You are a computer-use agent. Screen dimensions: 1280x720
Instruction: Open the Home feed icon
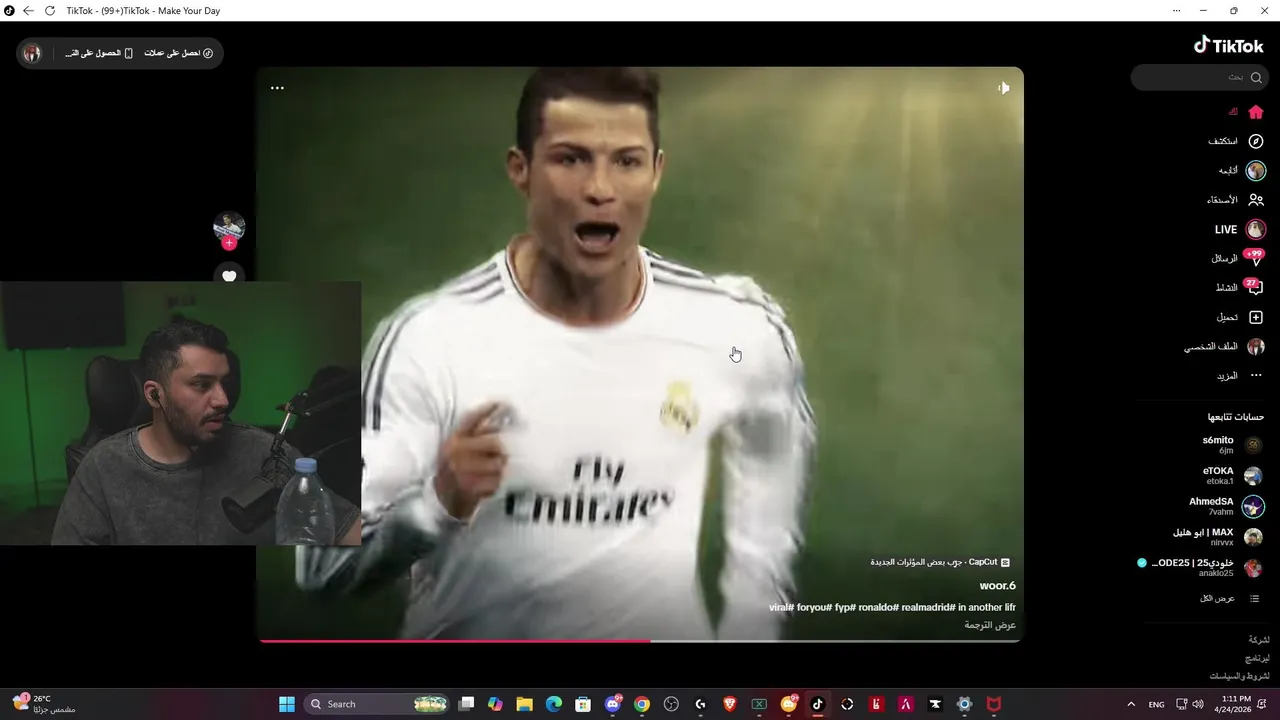(x=1256, y=112)
